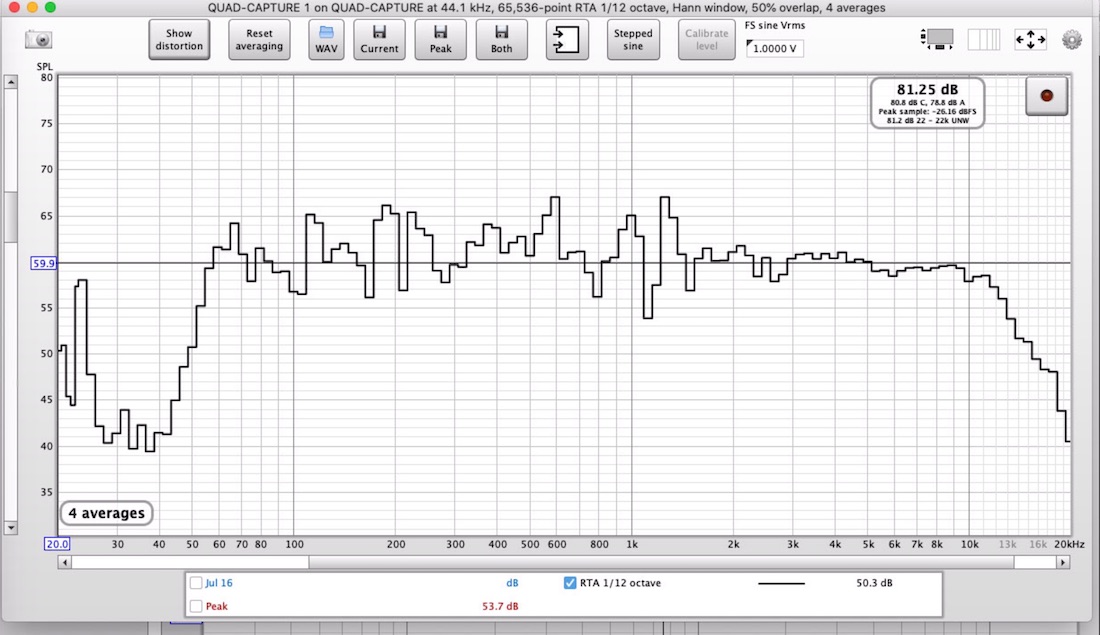Click the 59.9 cursor level value
Screen dimensions: 1100x635
[x=43, y=263]
